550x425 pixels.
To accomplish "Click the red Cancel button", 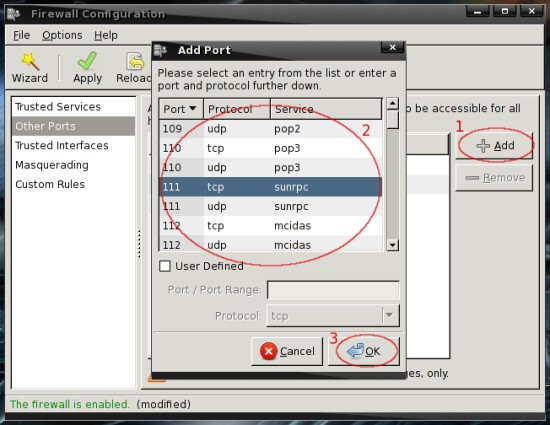I will tap(287, 351).
